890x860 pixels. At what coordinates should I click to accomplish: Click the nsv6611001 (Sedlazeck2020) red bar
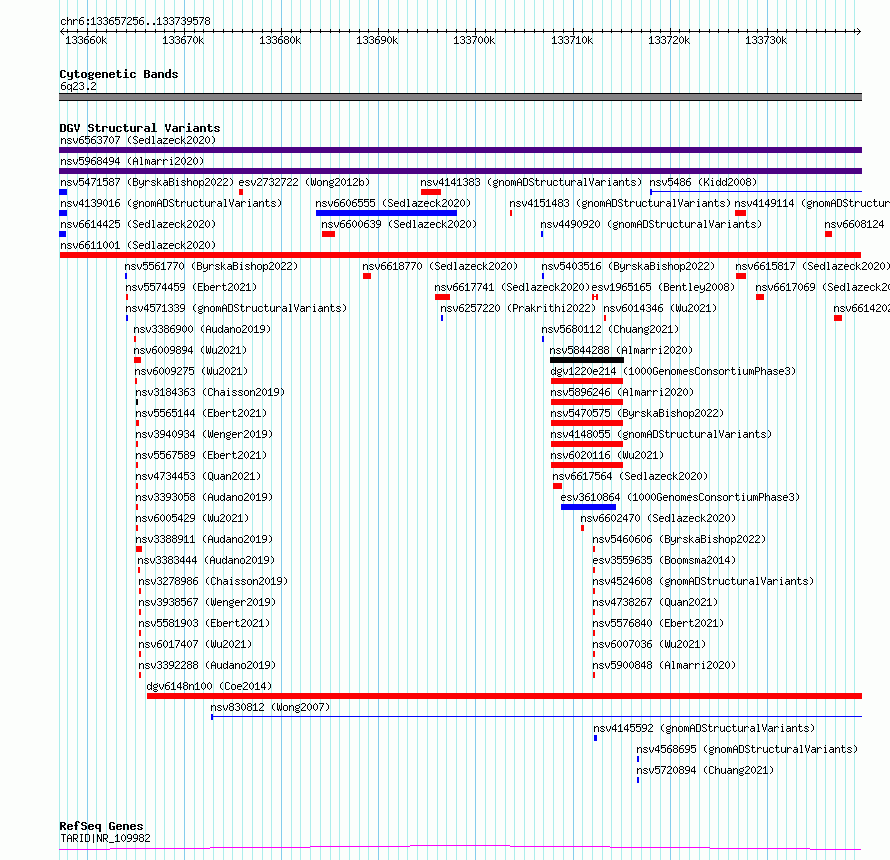point(460,255)
